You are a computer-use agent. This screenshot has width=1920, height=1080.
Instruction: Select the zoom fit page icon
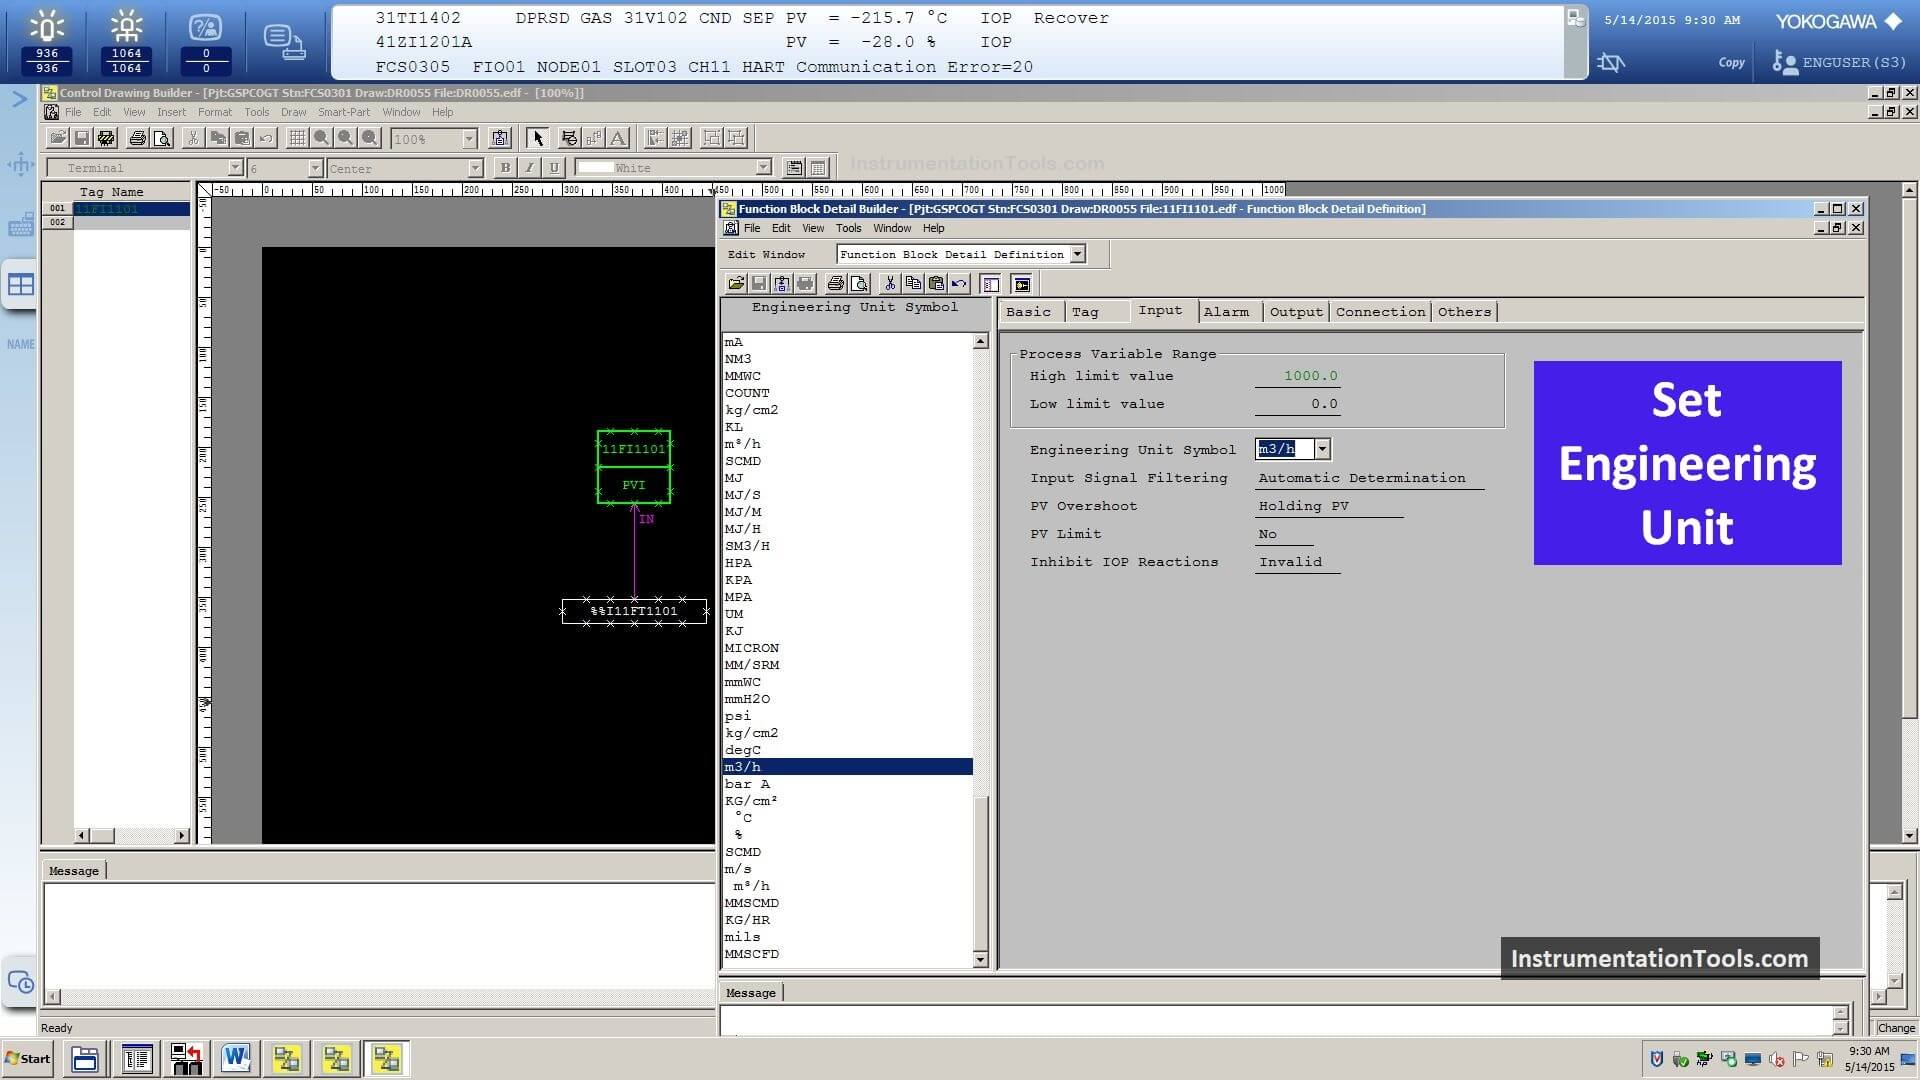(369, 138)
